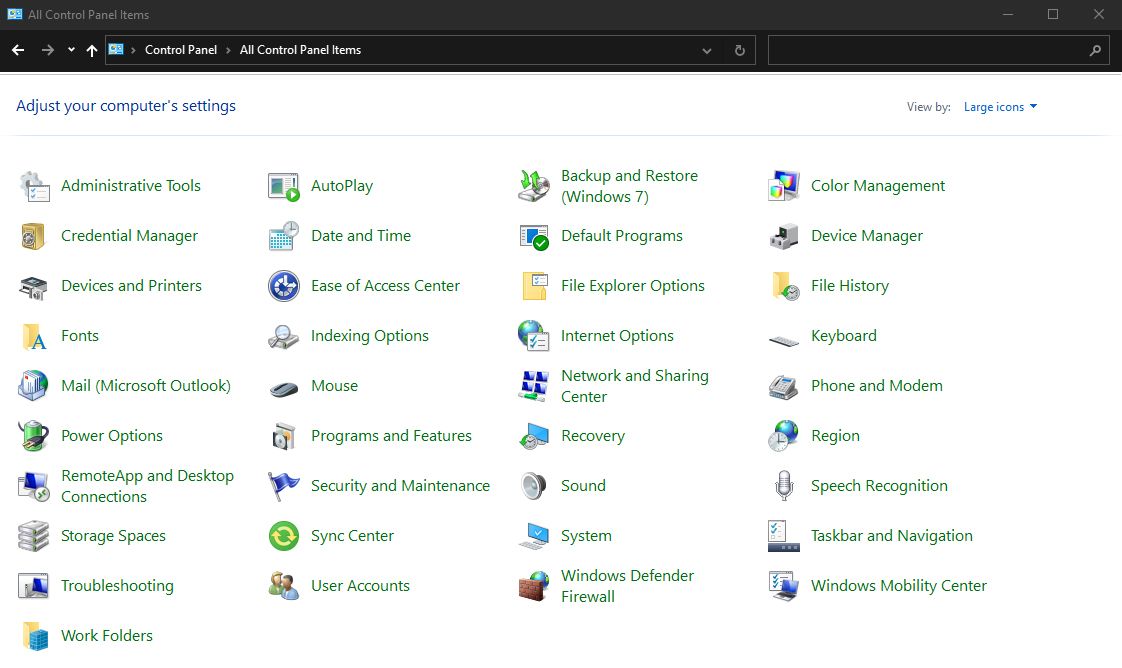Open the Device Manager icon
Viewport: 1122px width, 668px height.
point(784,236)
